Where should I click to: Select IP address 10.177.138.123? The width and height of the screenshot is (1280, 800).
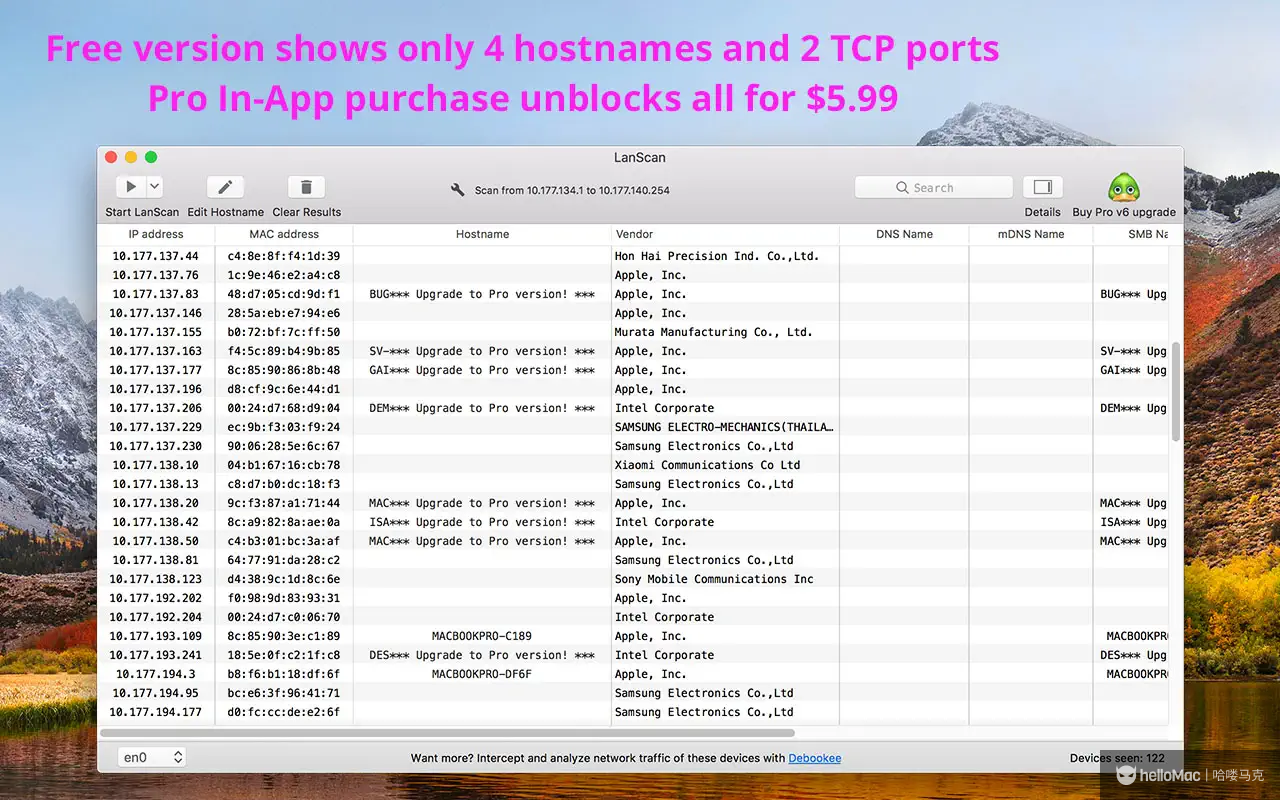click(155, 579)
